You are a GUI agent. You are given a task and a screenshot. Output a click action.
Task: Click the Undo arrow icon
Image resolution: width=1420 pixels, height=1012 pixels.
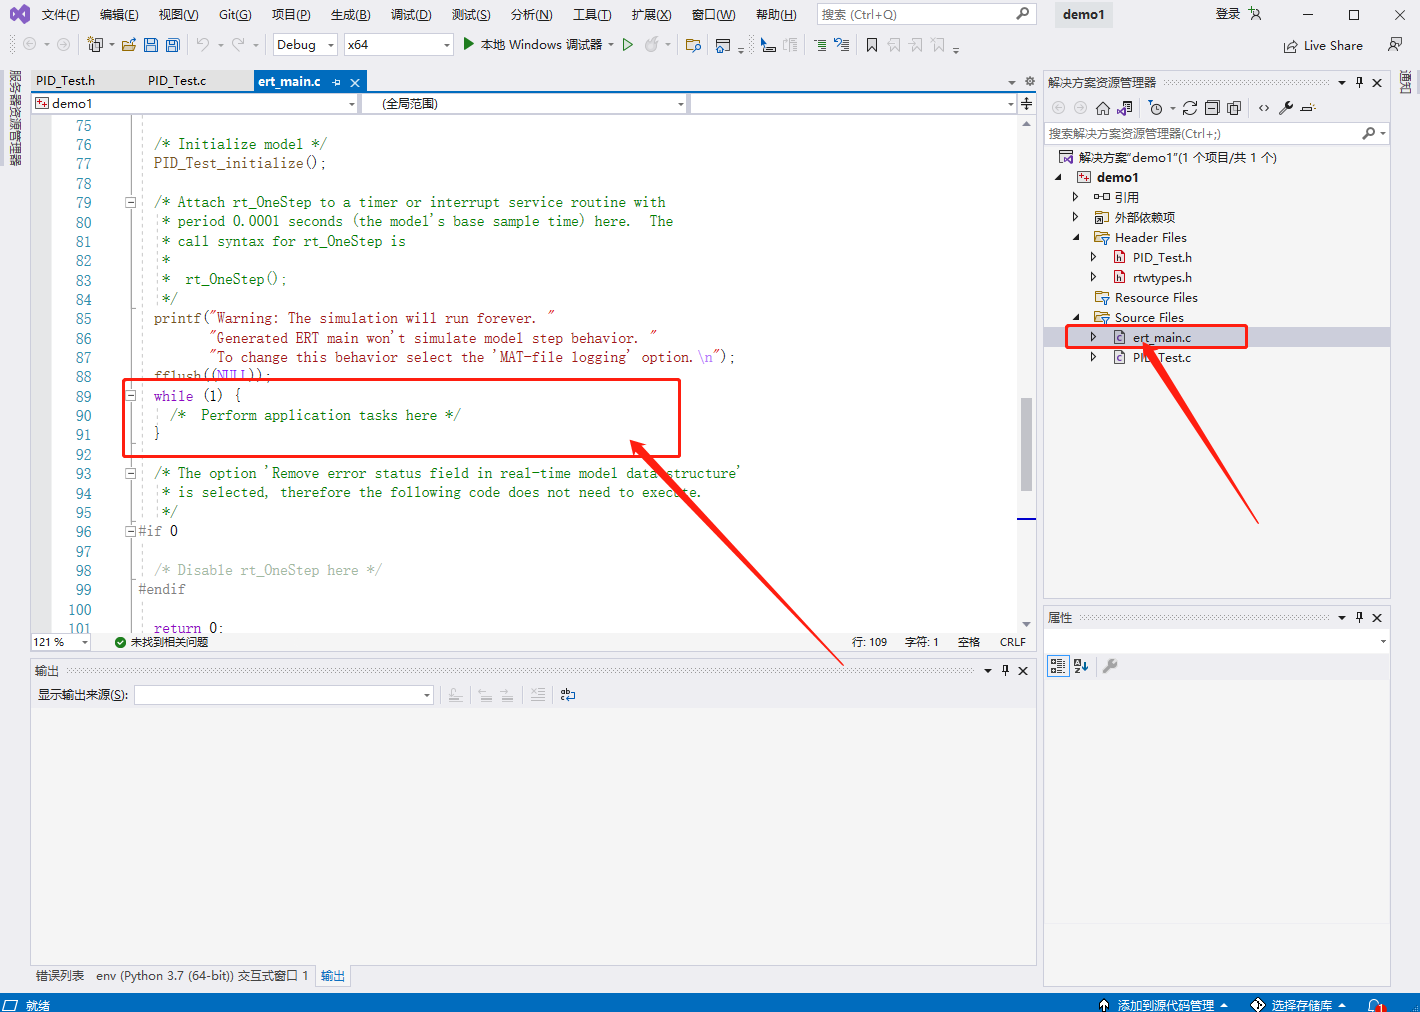click(203, 45)
